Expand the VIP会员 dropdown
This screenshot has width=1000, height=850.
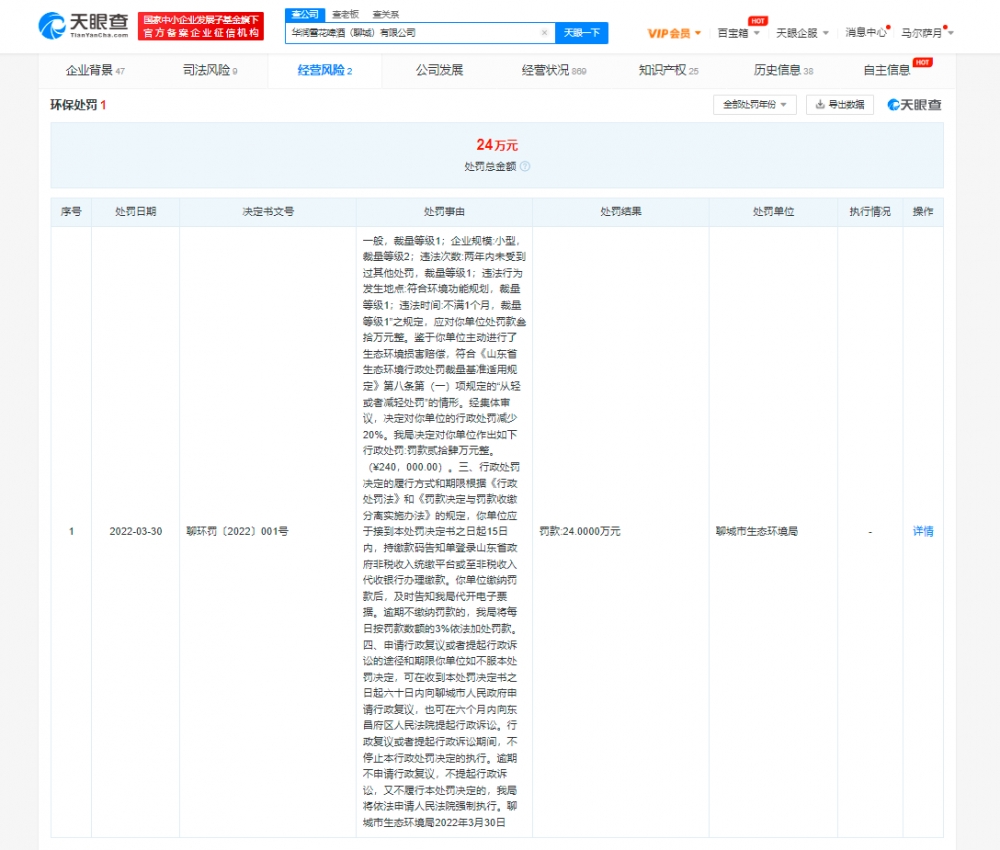pyautogui.click(x=674, y=33)
